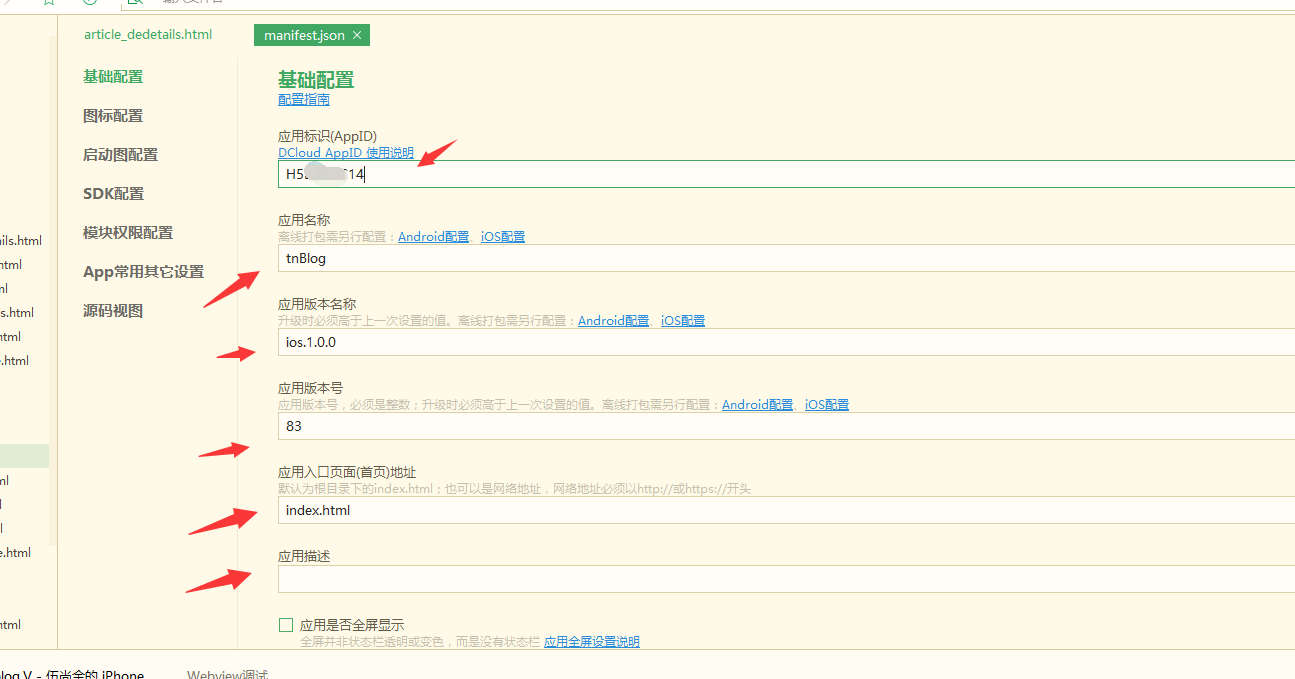Open the 应用全屏设置说明 link
This screenshot has height=679, width=1295.
(x=592, y=642)
